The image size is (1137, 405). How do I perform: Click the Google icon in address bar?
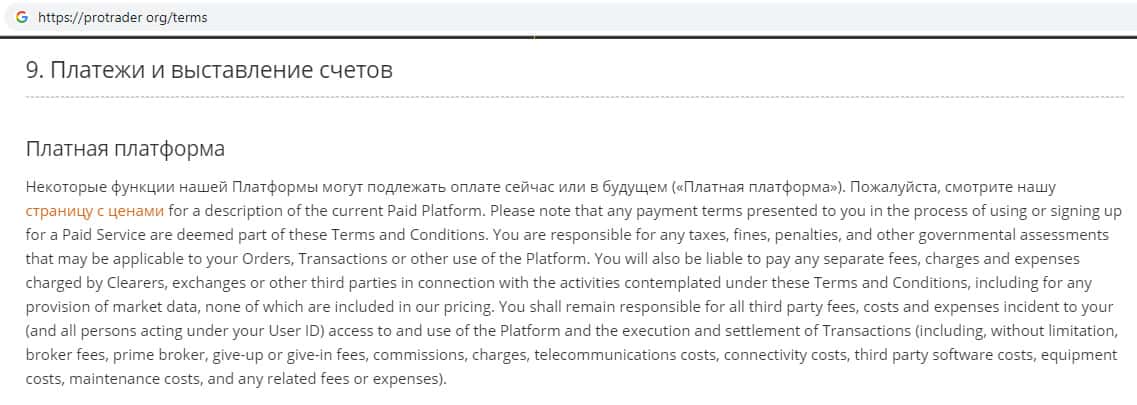pyautogui.click(x=21, y=18)
